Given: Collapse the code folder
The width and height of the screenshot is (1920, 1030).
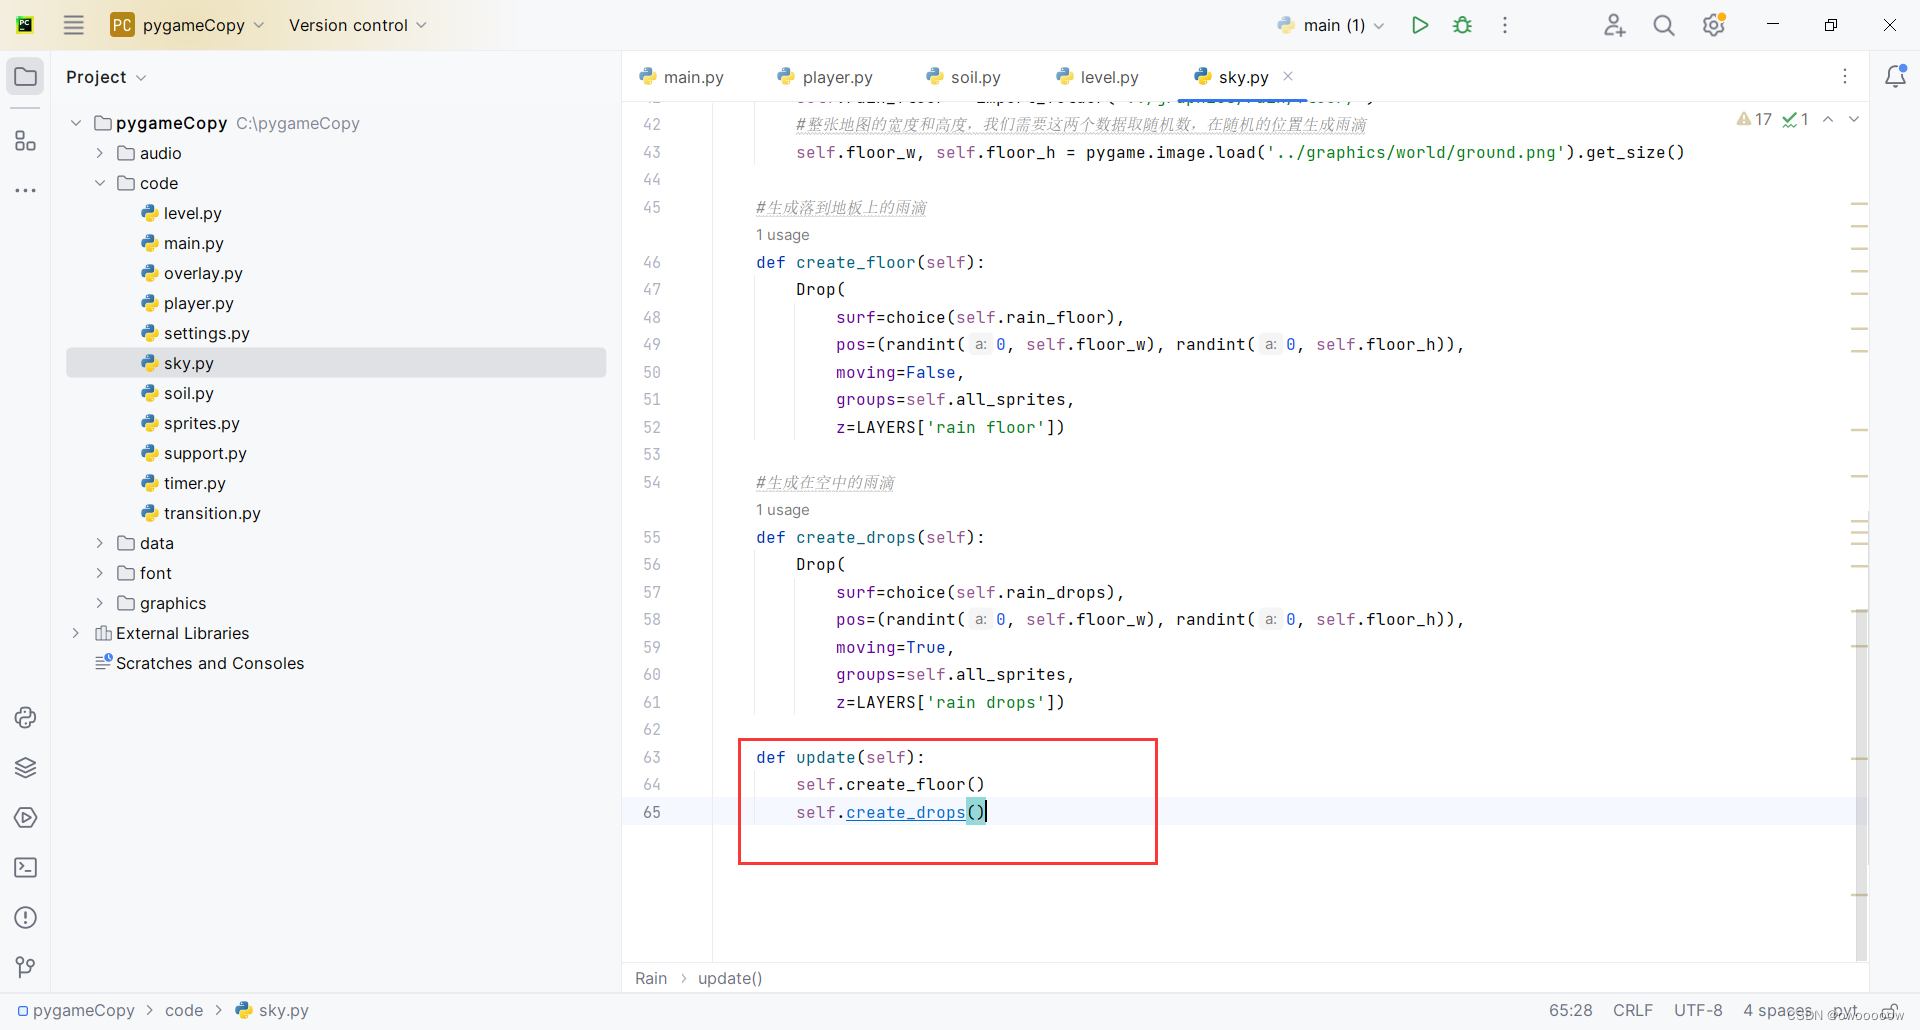Looking at the screenshot, I should (100, 183).
